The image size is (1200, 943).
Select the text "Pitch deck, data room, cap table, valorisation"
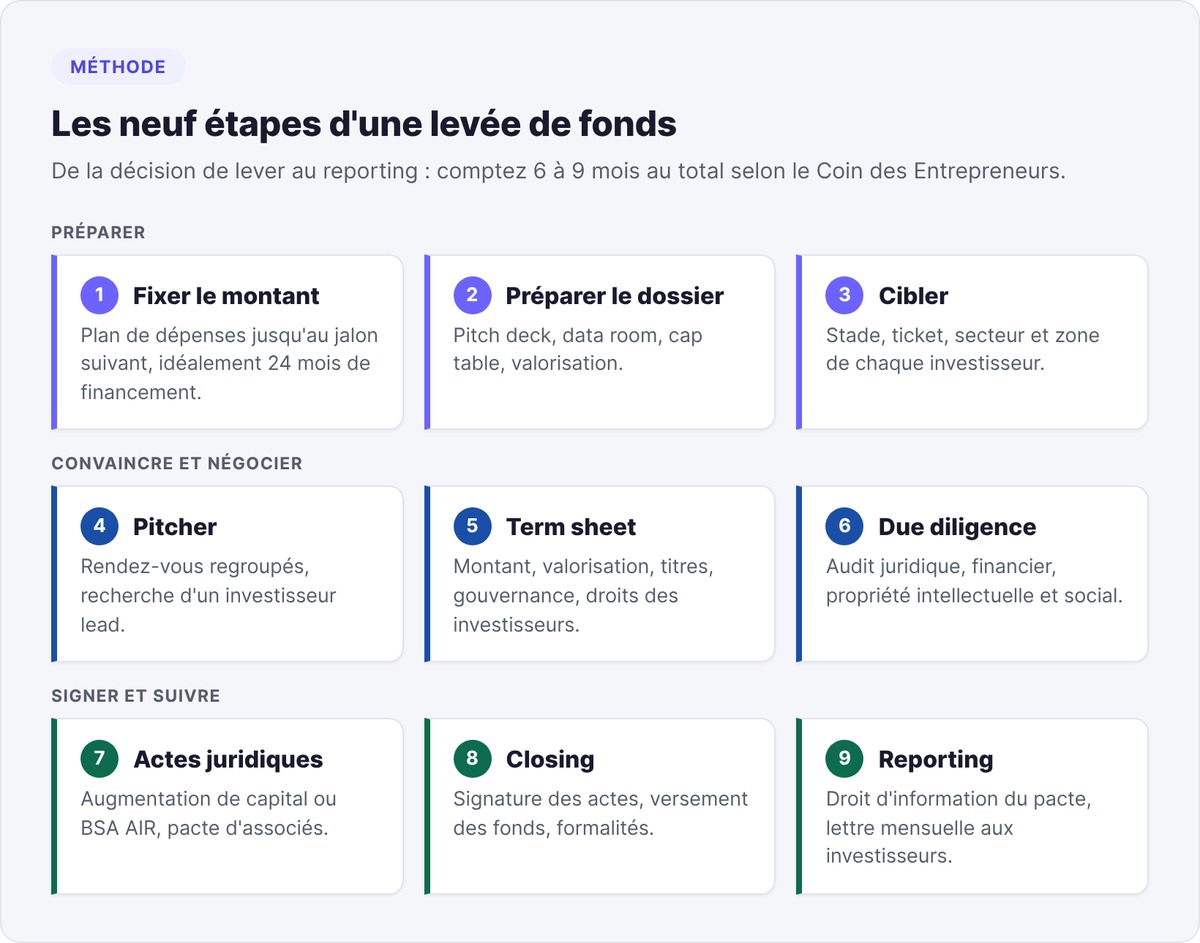click(x=578, y=349)
